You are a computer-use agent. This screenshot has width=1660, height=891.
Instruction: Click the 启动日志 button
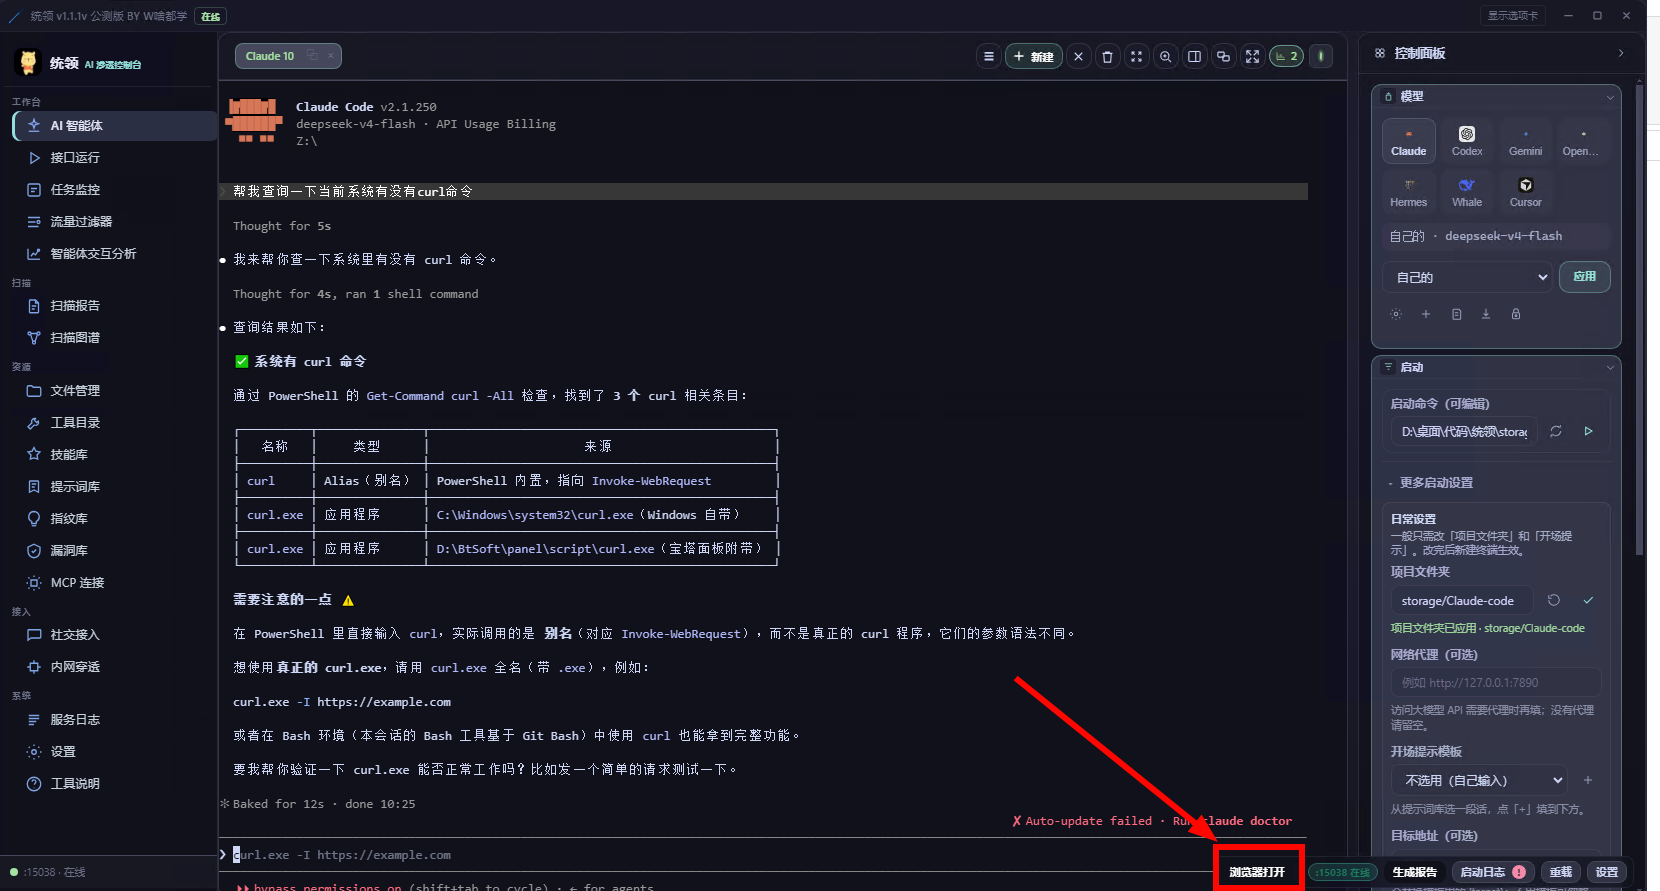pos(1492,872)
